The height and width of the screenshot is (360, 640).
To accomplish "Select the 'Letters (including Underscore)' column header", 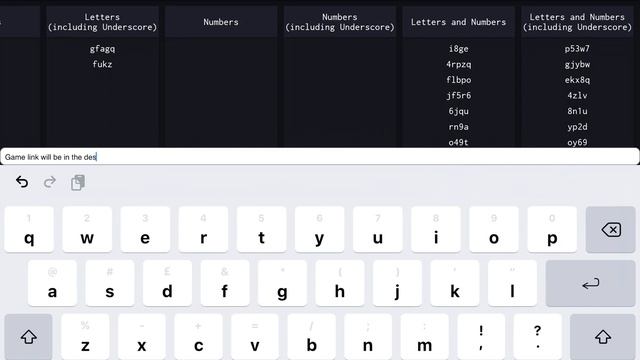I will click(x=102, y=22).
